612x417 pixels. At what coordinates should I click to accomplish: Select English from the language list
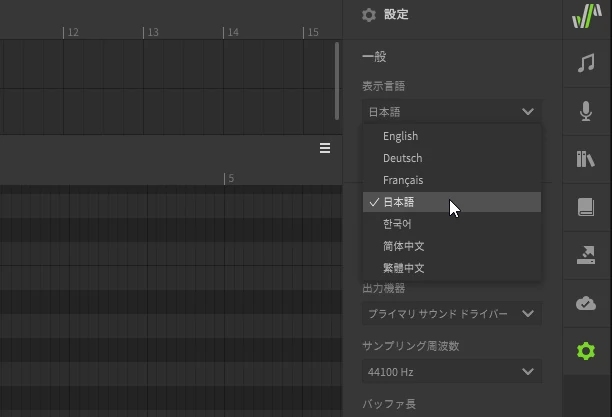400,136
